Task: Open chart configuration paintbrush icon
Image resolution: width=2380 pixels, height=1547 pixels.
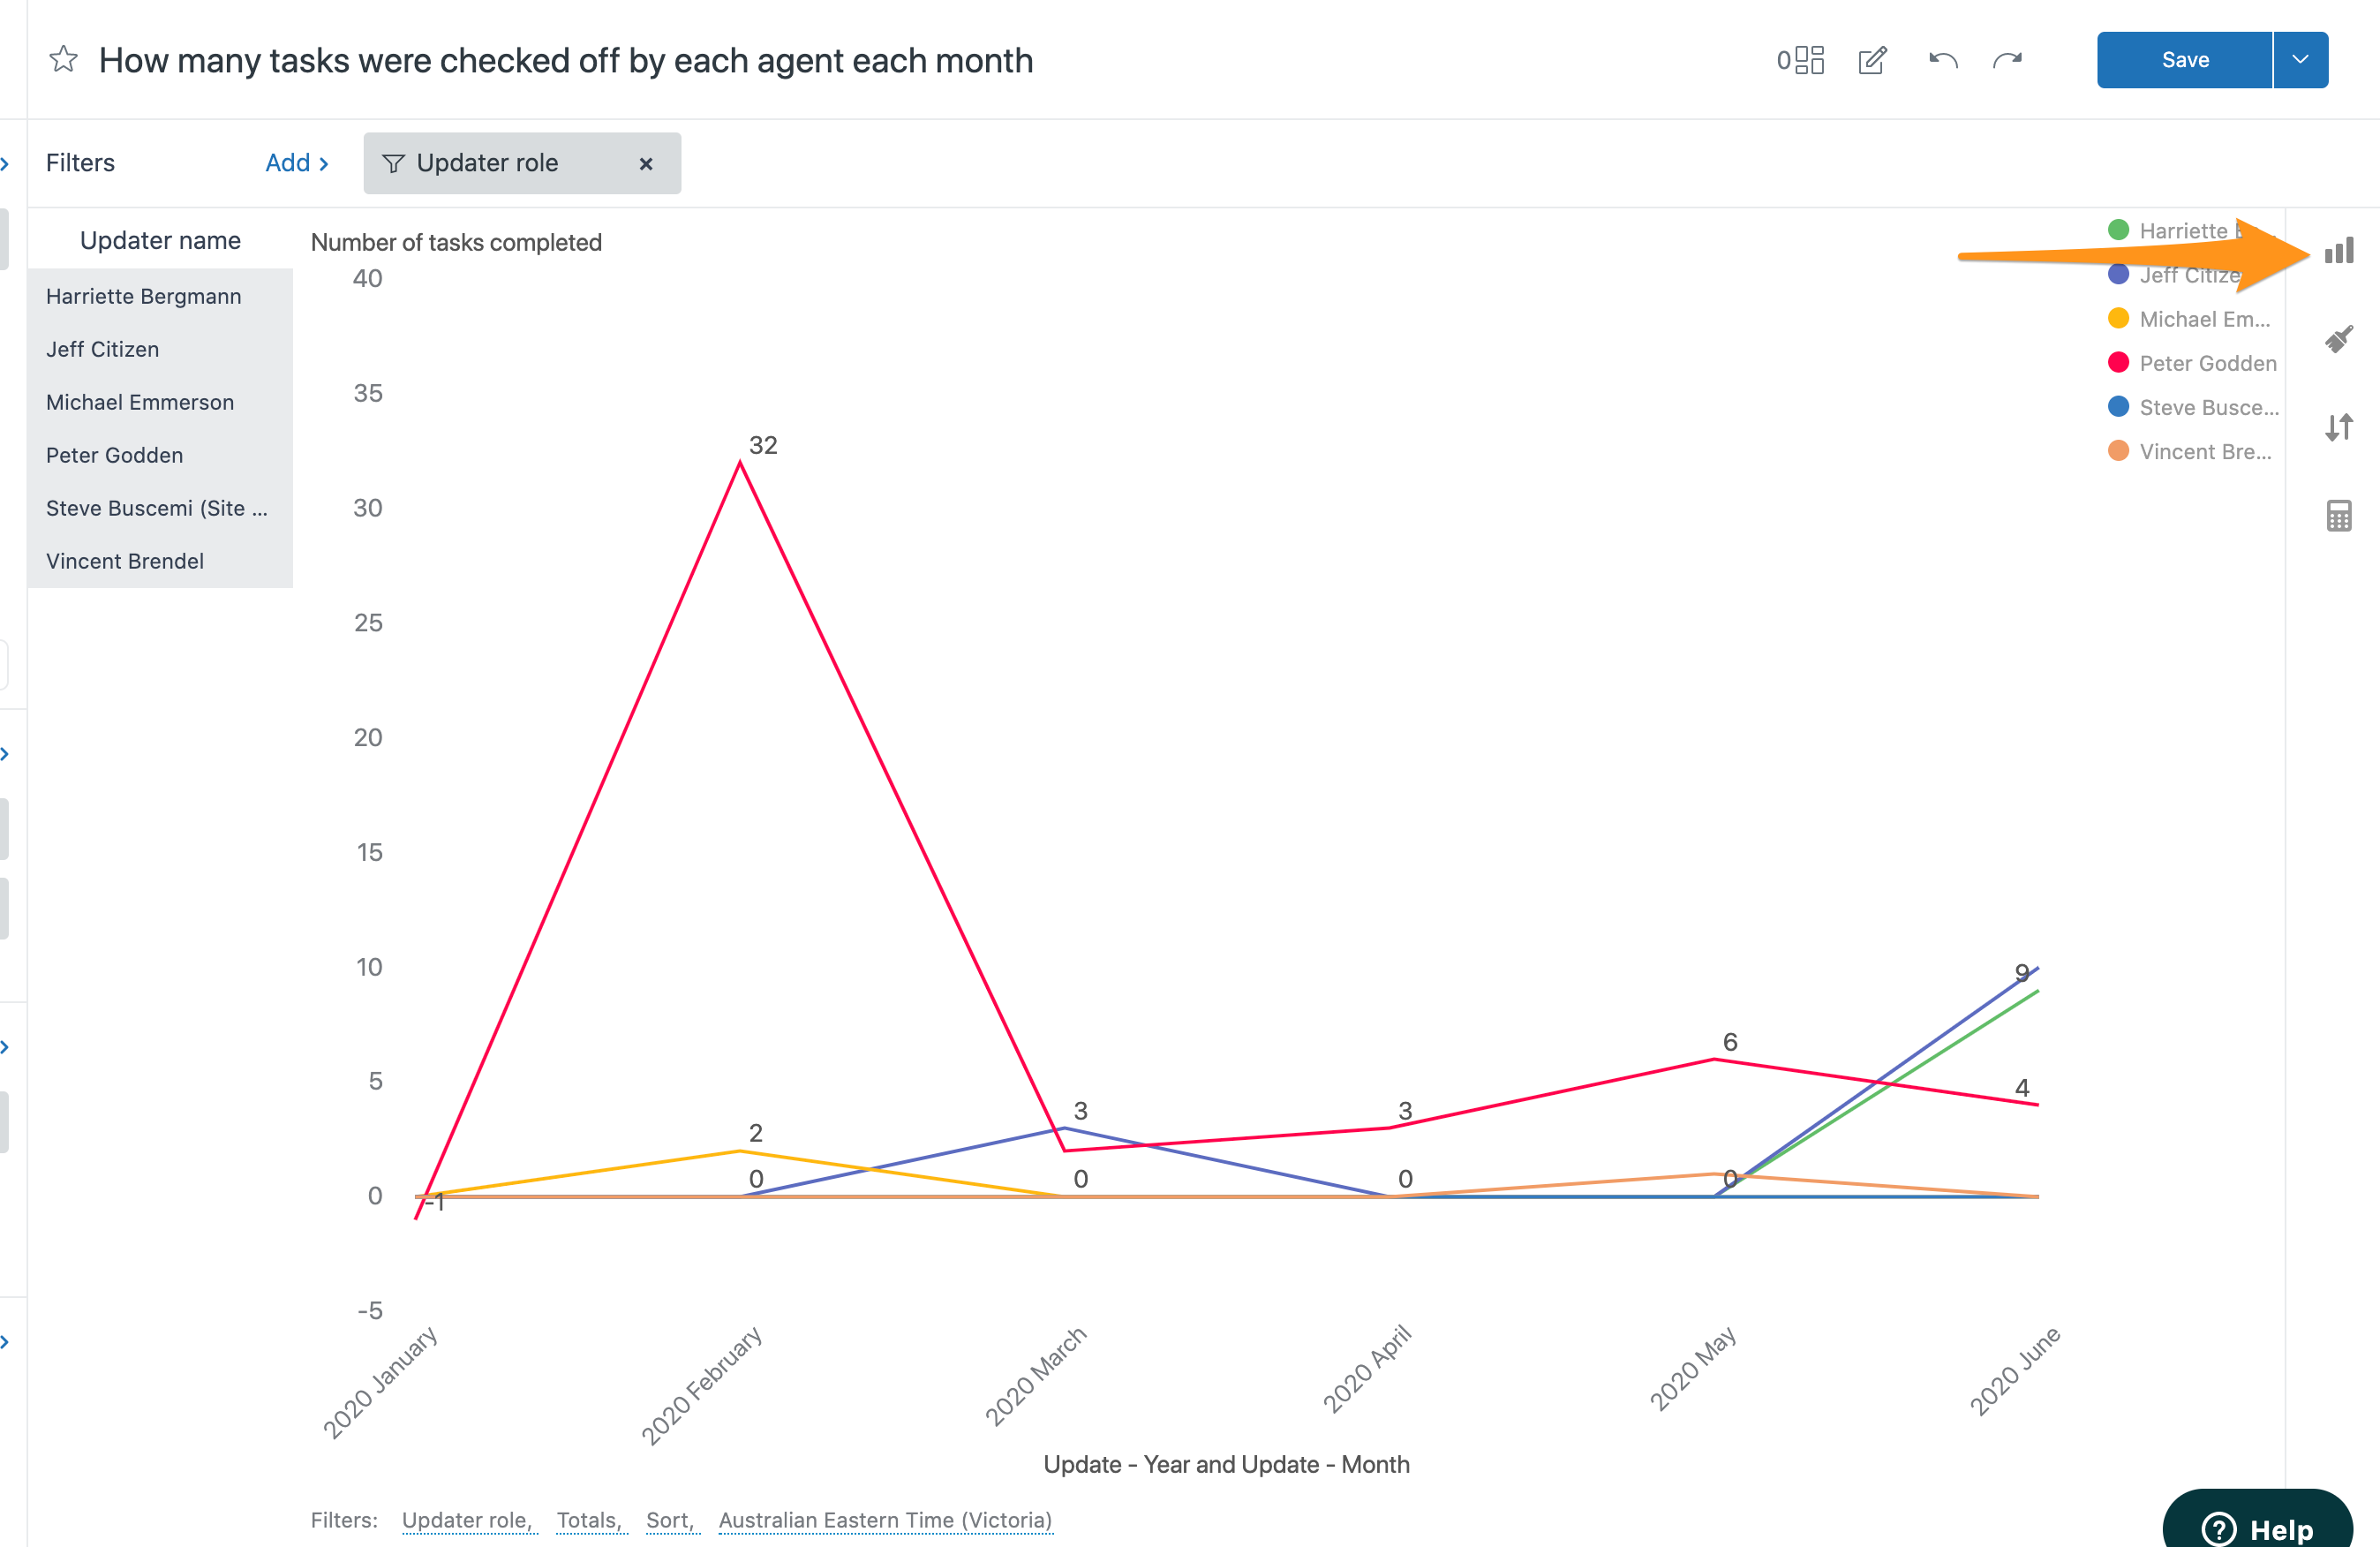Action: (2339, 339)
